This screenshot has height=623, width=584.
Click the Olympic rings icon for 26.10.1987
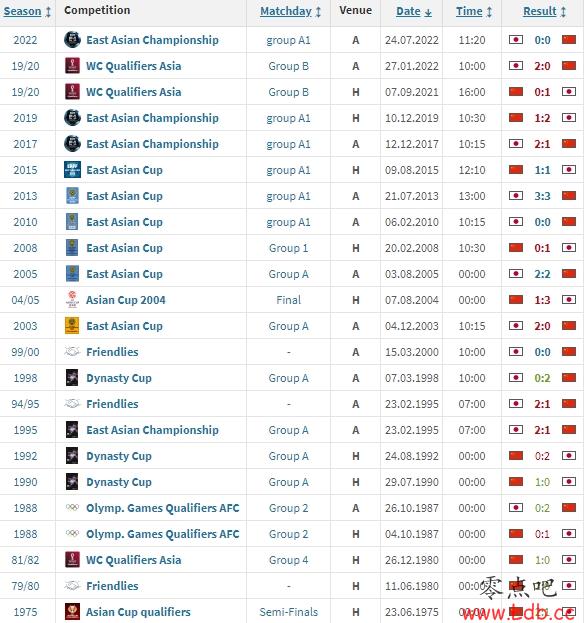[72, 507]
